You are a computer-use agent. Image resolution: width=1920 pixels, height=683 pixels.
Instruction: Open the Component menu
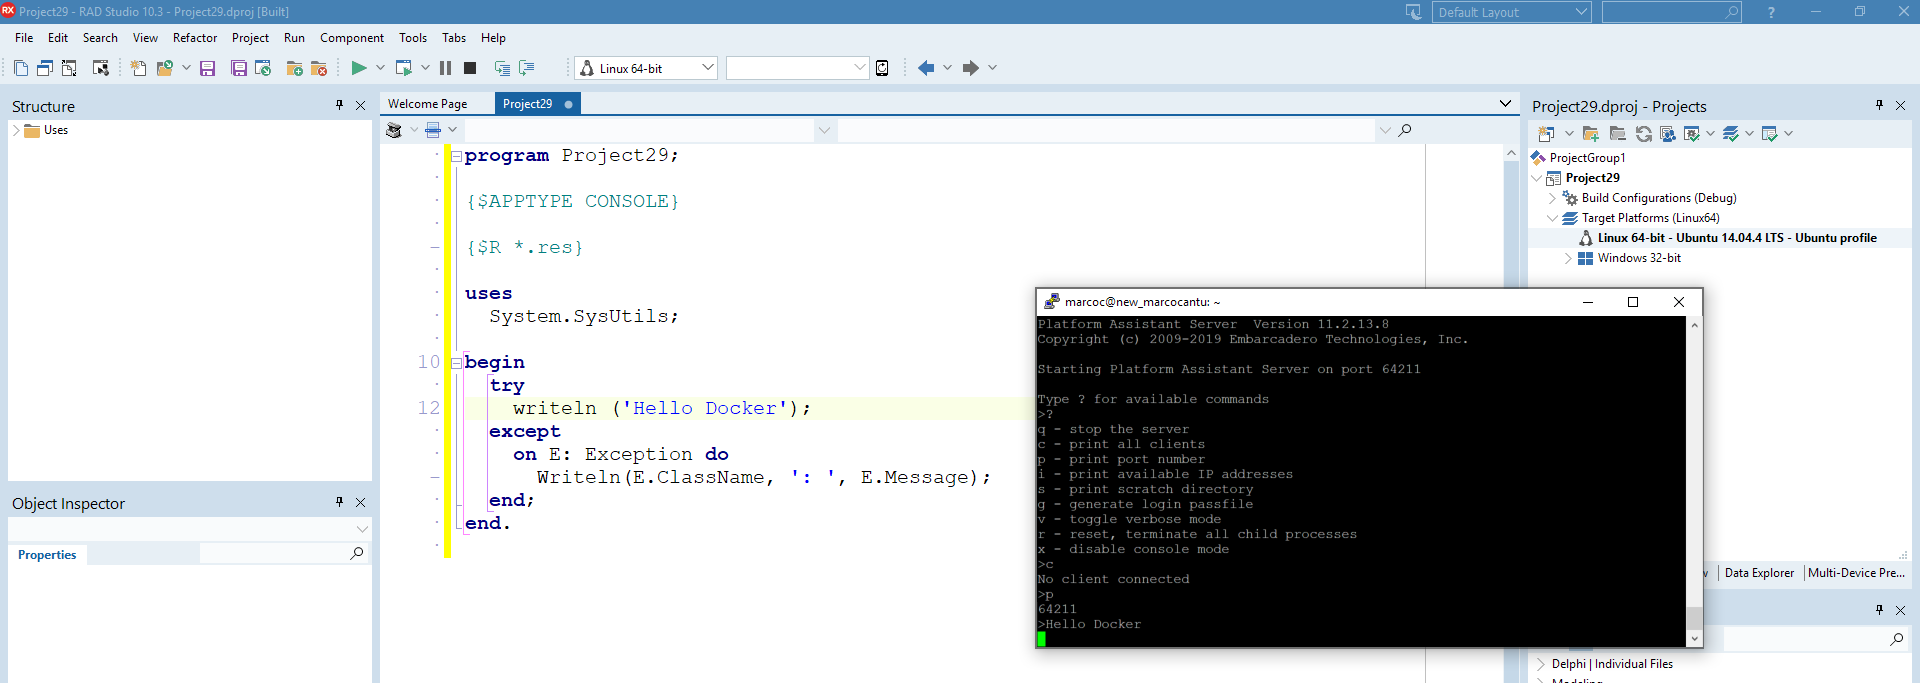tap(352, 38)
